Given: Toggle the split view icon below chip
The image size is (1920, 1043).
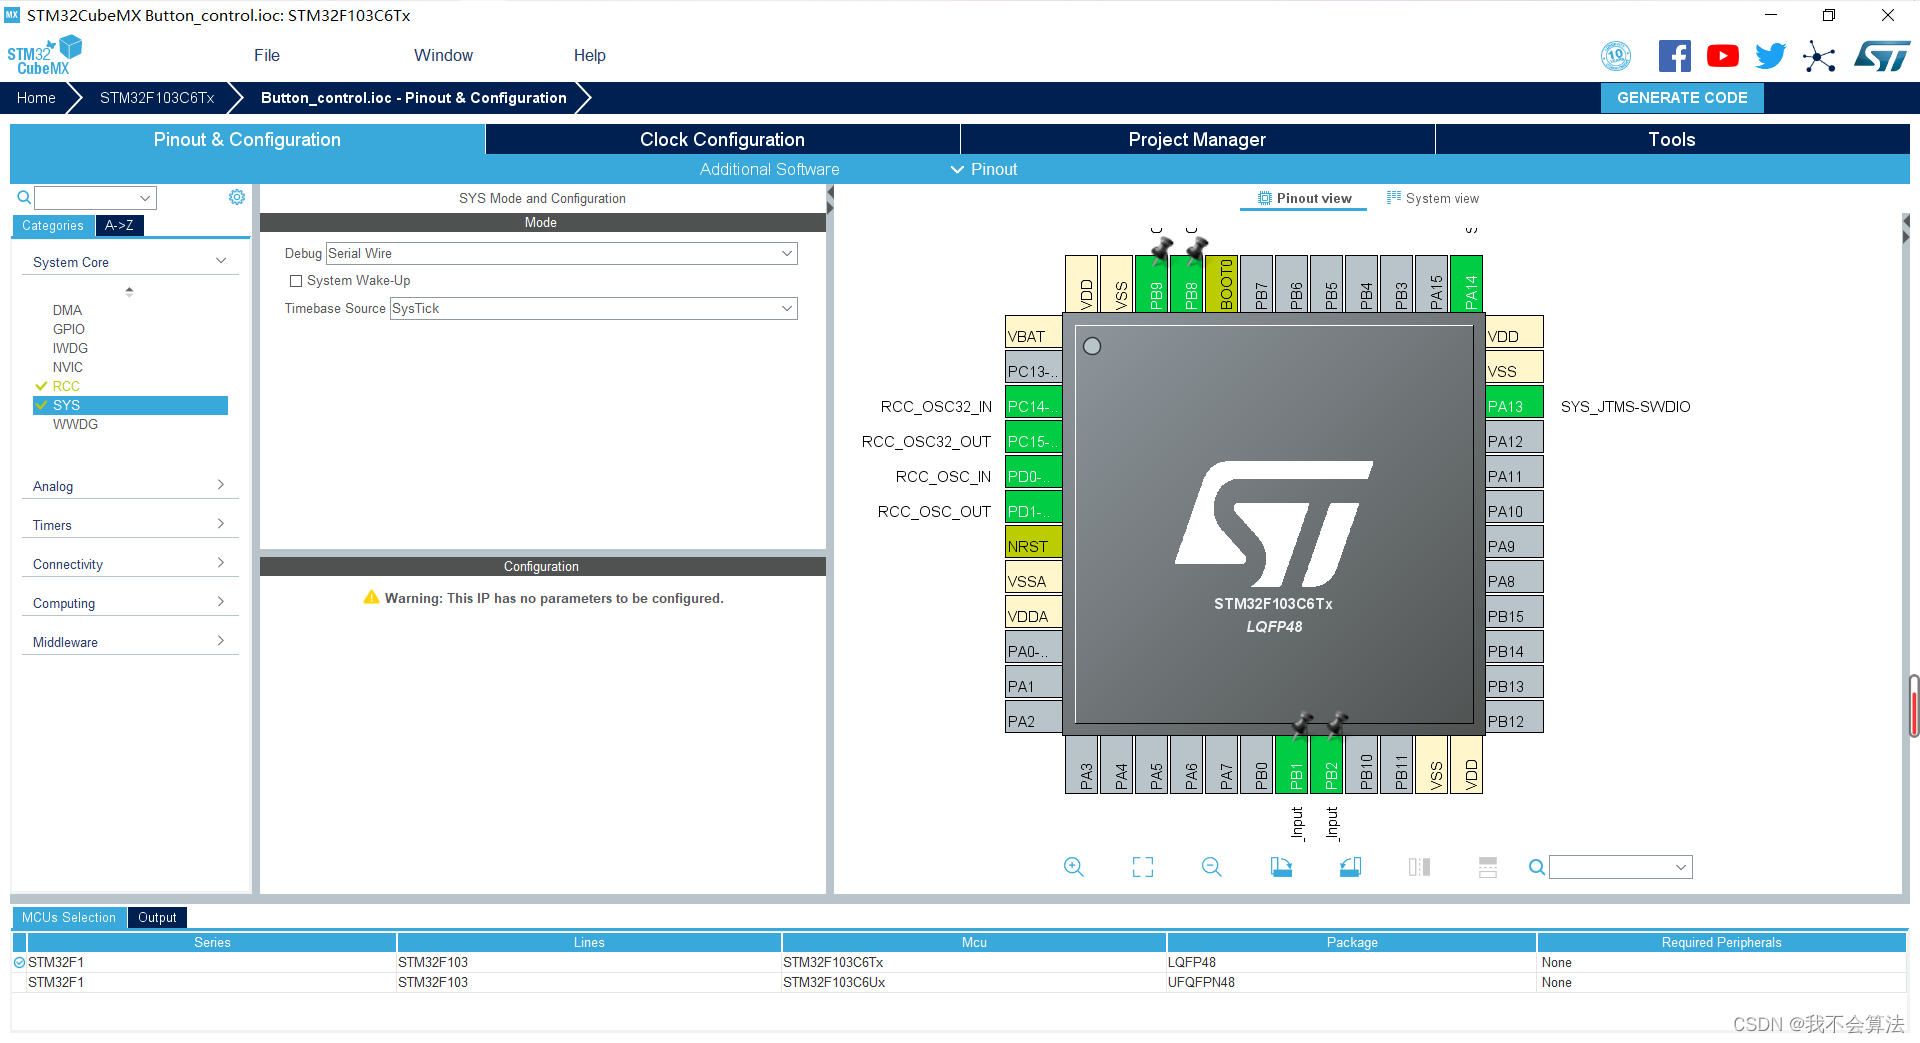Looking at the screenshot, I should (1419, 867).
